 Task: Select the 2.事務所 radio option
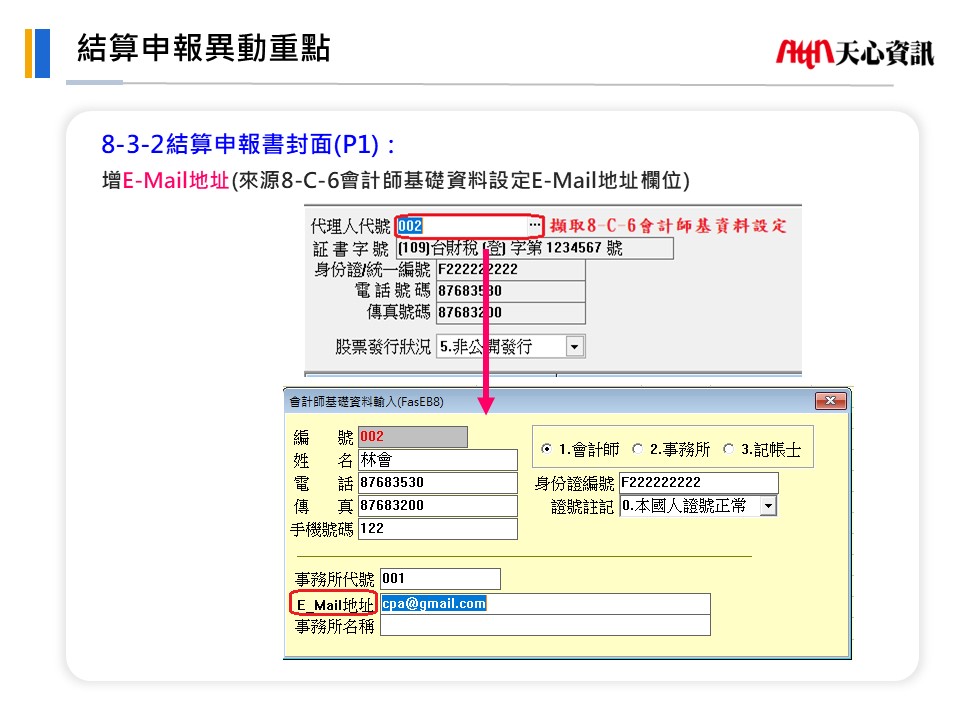click(x=638, y=450)
